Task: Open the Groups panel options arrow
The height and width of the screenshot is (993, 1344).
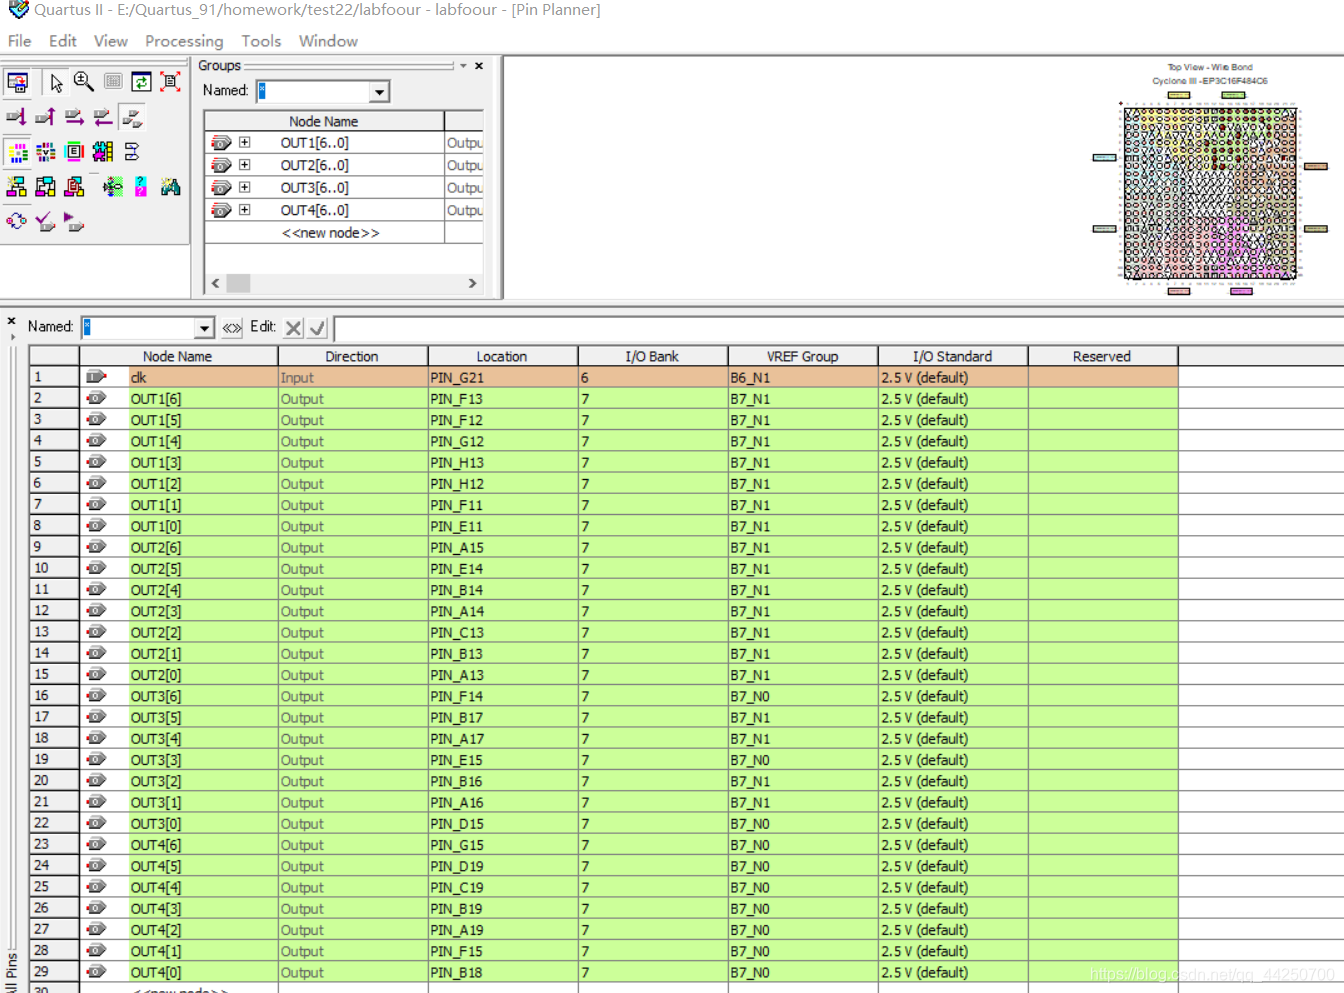Action: [x=463, y=66]
